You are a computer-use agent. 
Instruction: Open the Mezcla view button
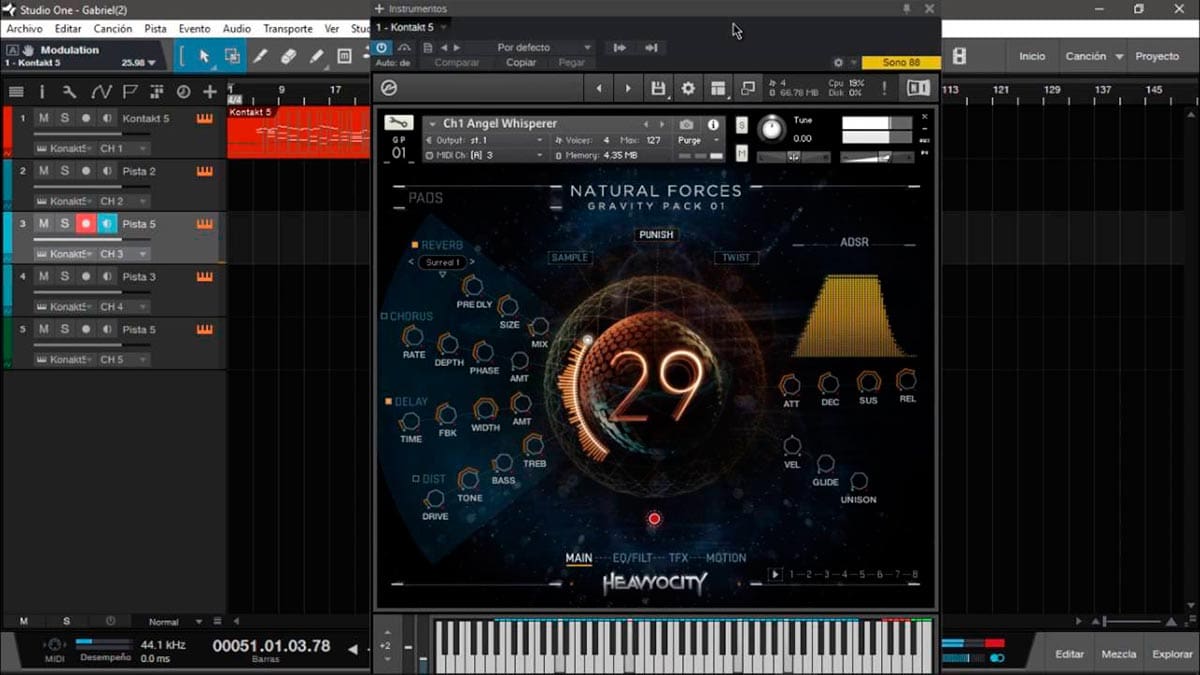click(1118, 654)
